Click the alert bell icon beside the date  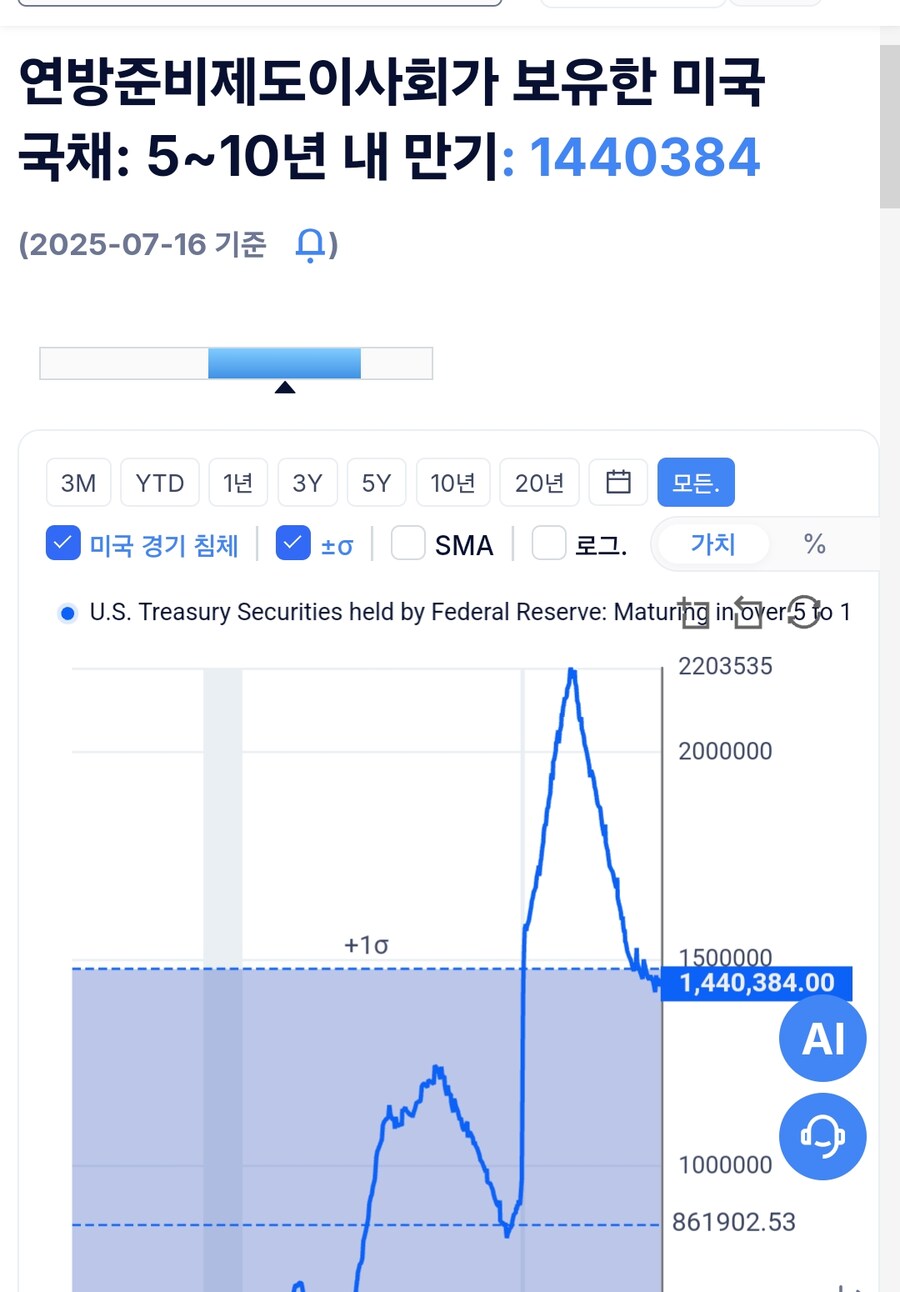coord(311,244)
